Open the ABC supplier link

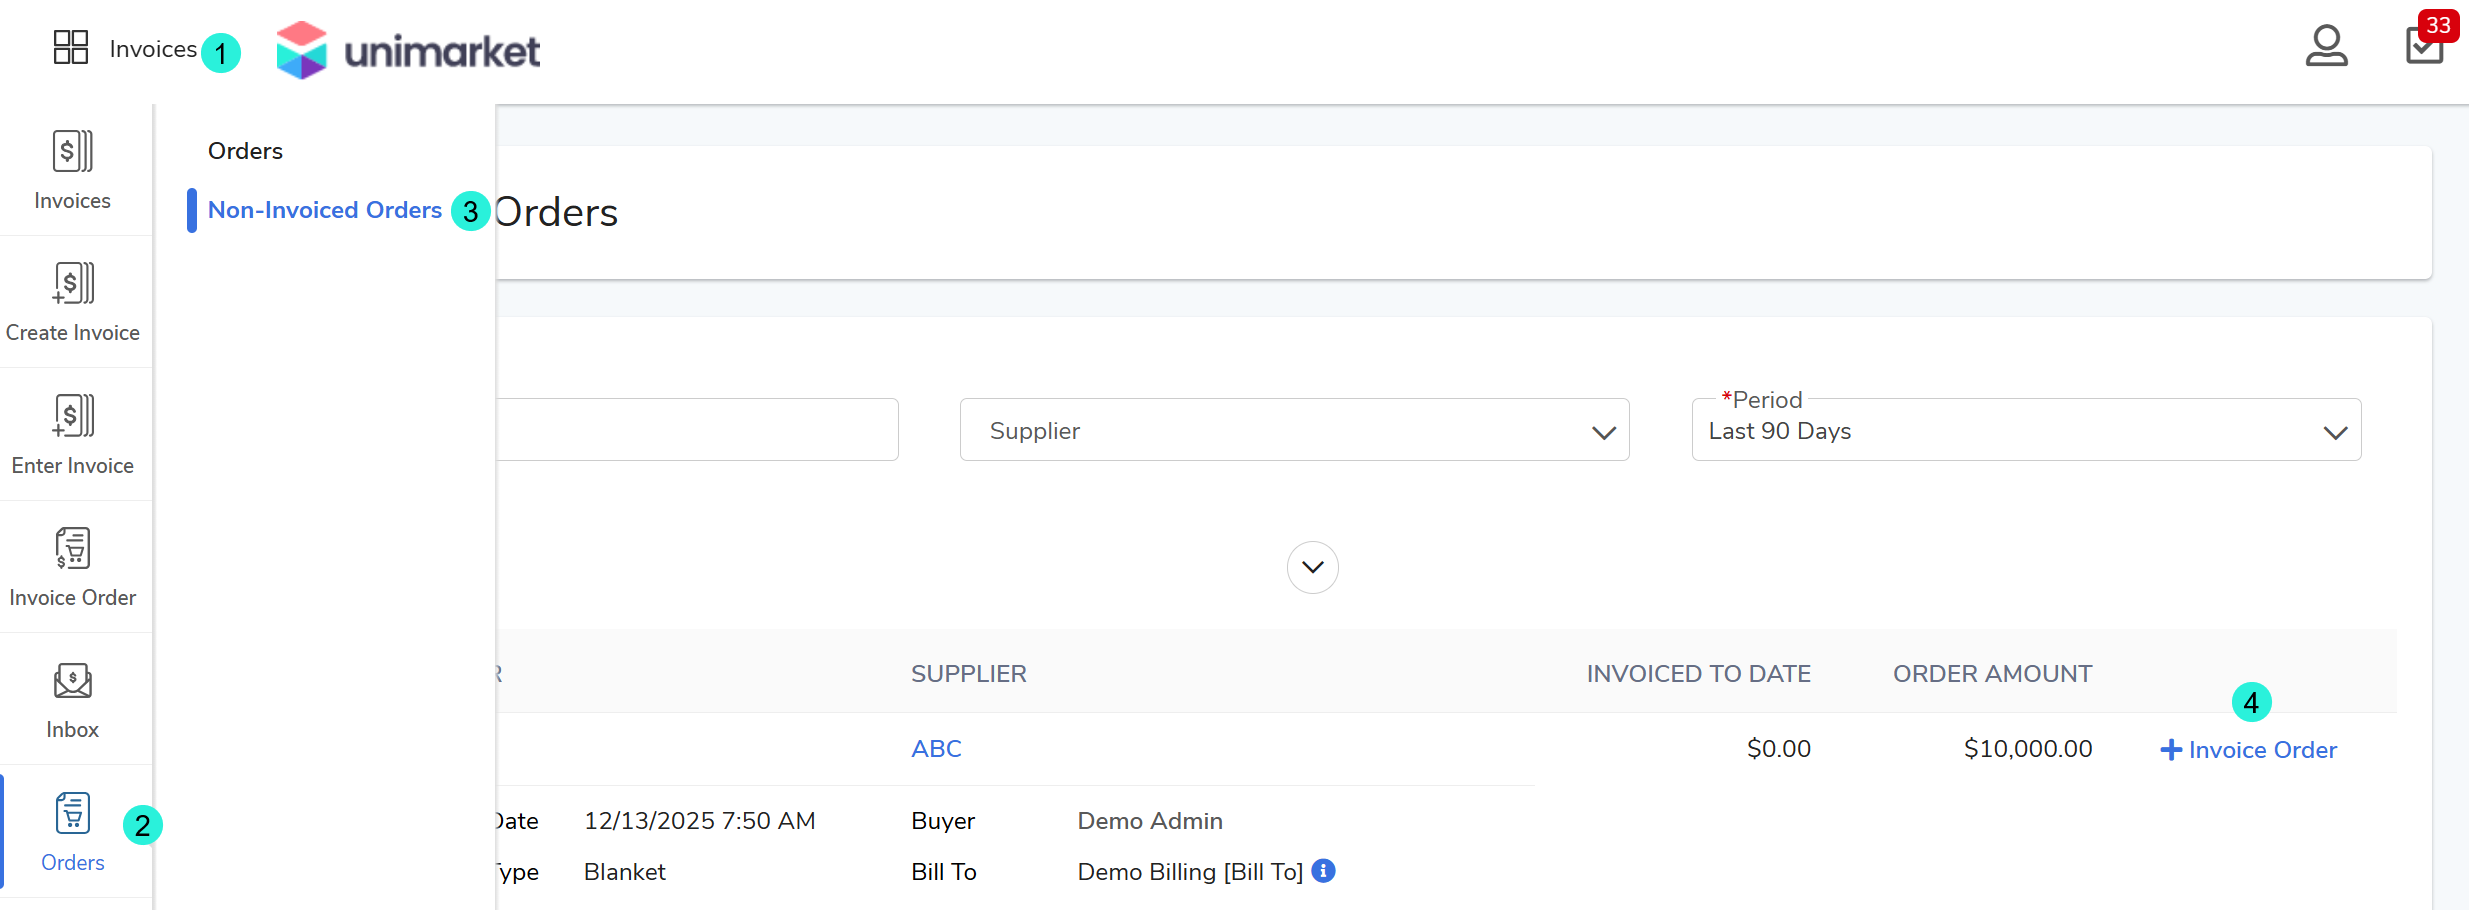[936, 749]
